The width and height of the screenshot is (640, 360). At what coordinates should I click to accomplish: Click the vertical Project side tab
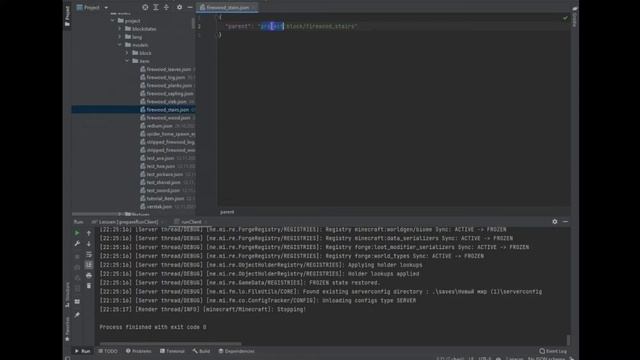67,16
